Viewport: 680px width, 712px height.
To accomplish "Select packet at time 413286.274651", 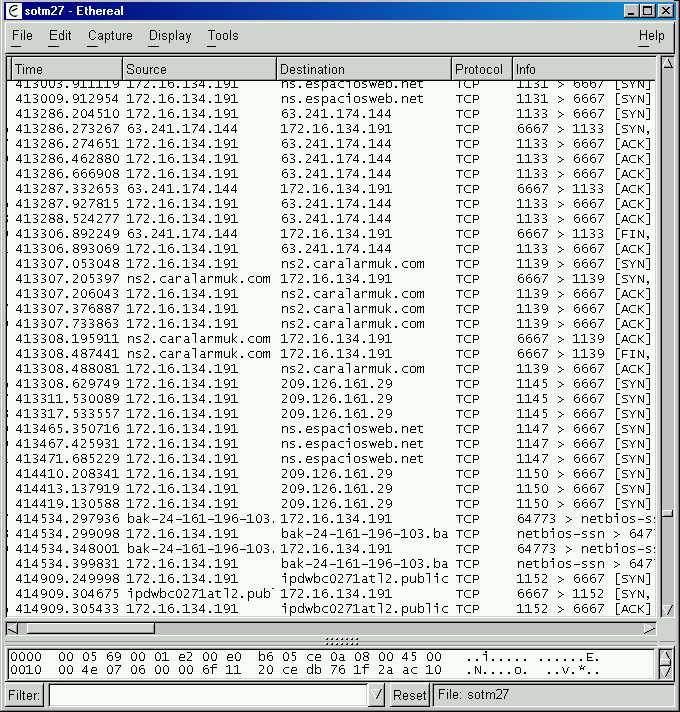I will point(331,143).
